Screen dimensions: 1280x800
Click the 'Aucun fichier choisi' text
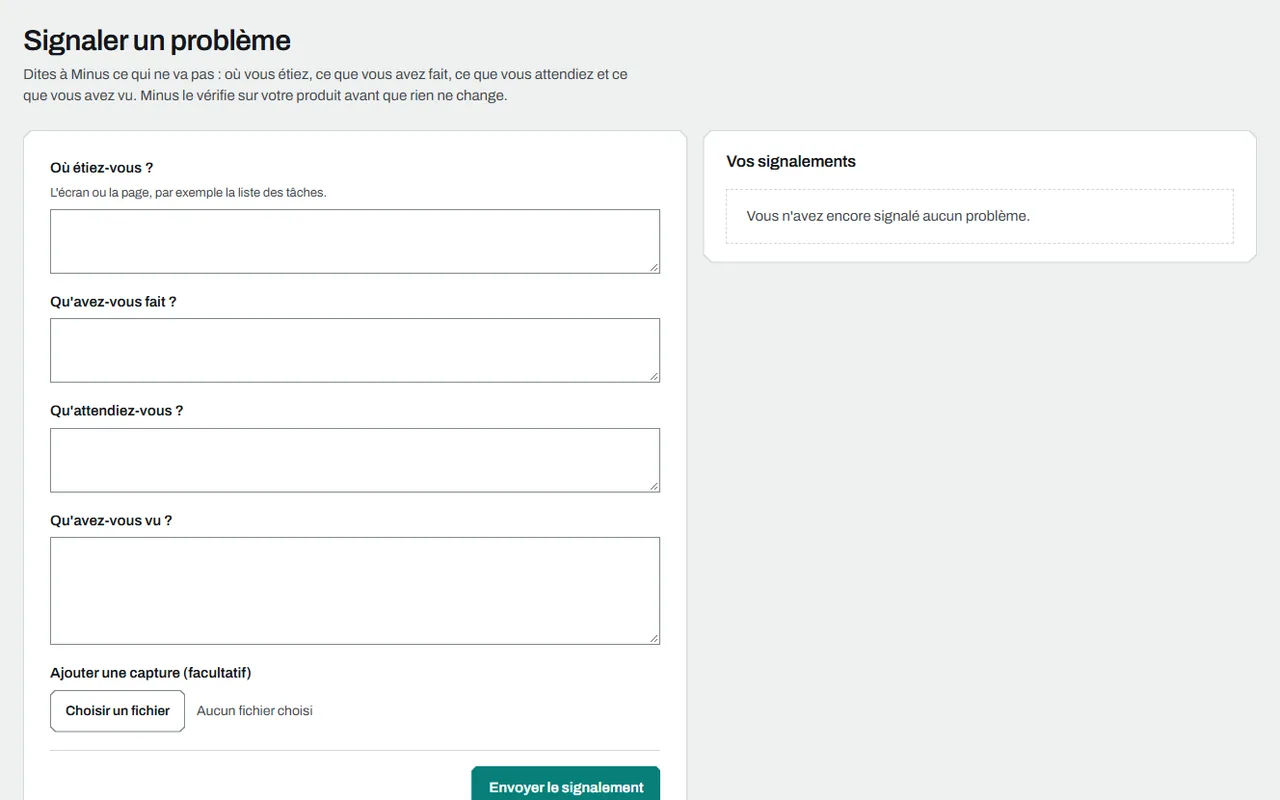click(255, 711)
